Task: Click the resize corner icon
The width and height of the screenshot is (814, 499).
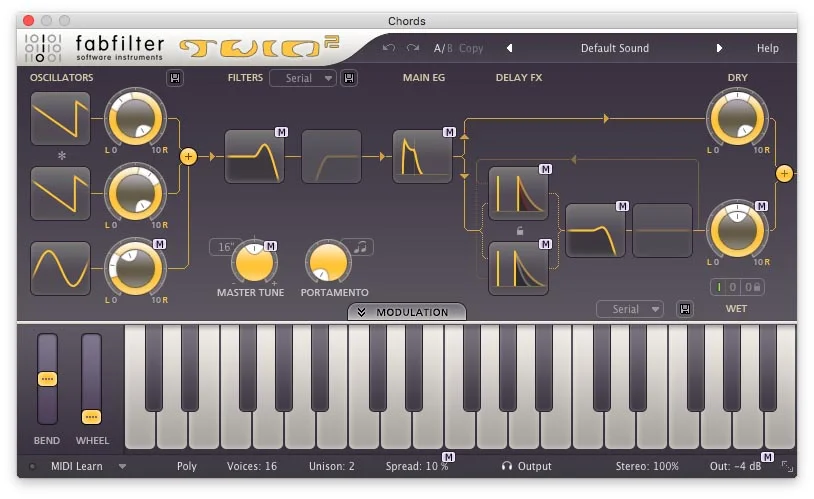Action: pos(788,466)
